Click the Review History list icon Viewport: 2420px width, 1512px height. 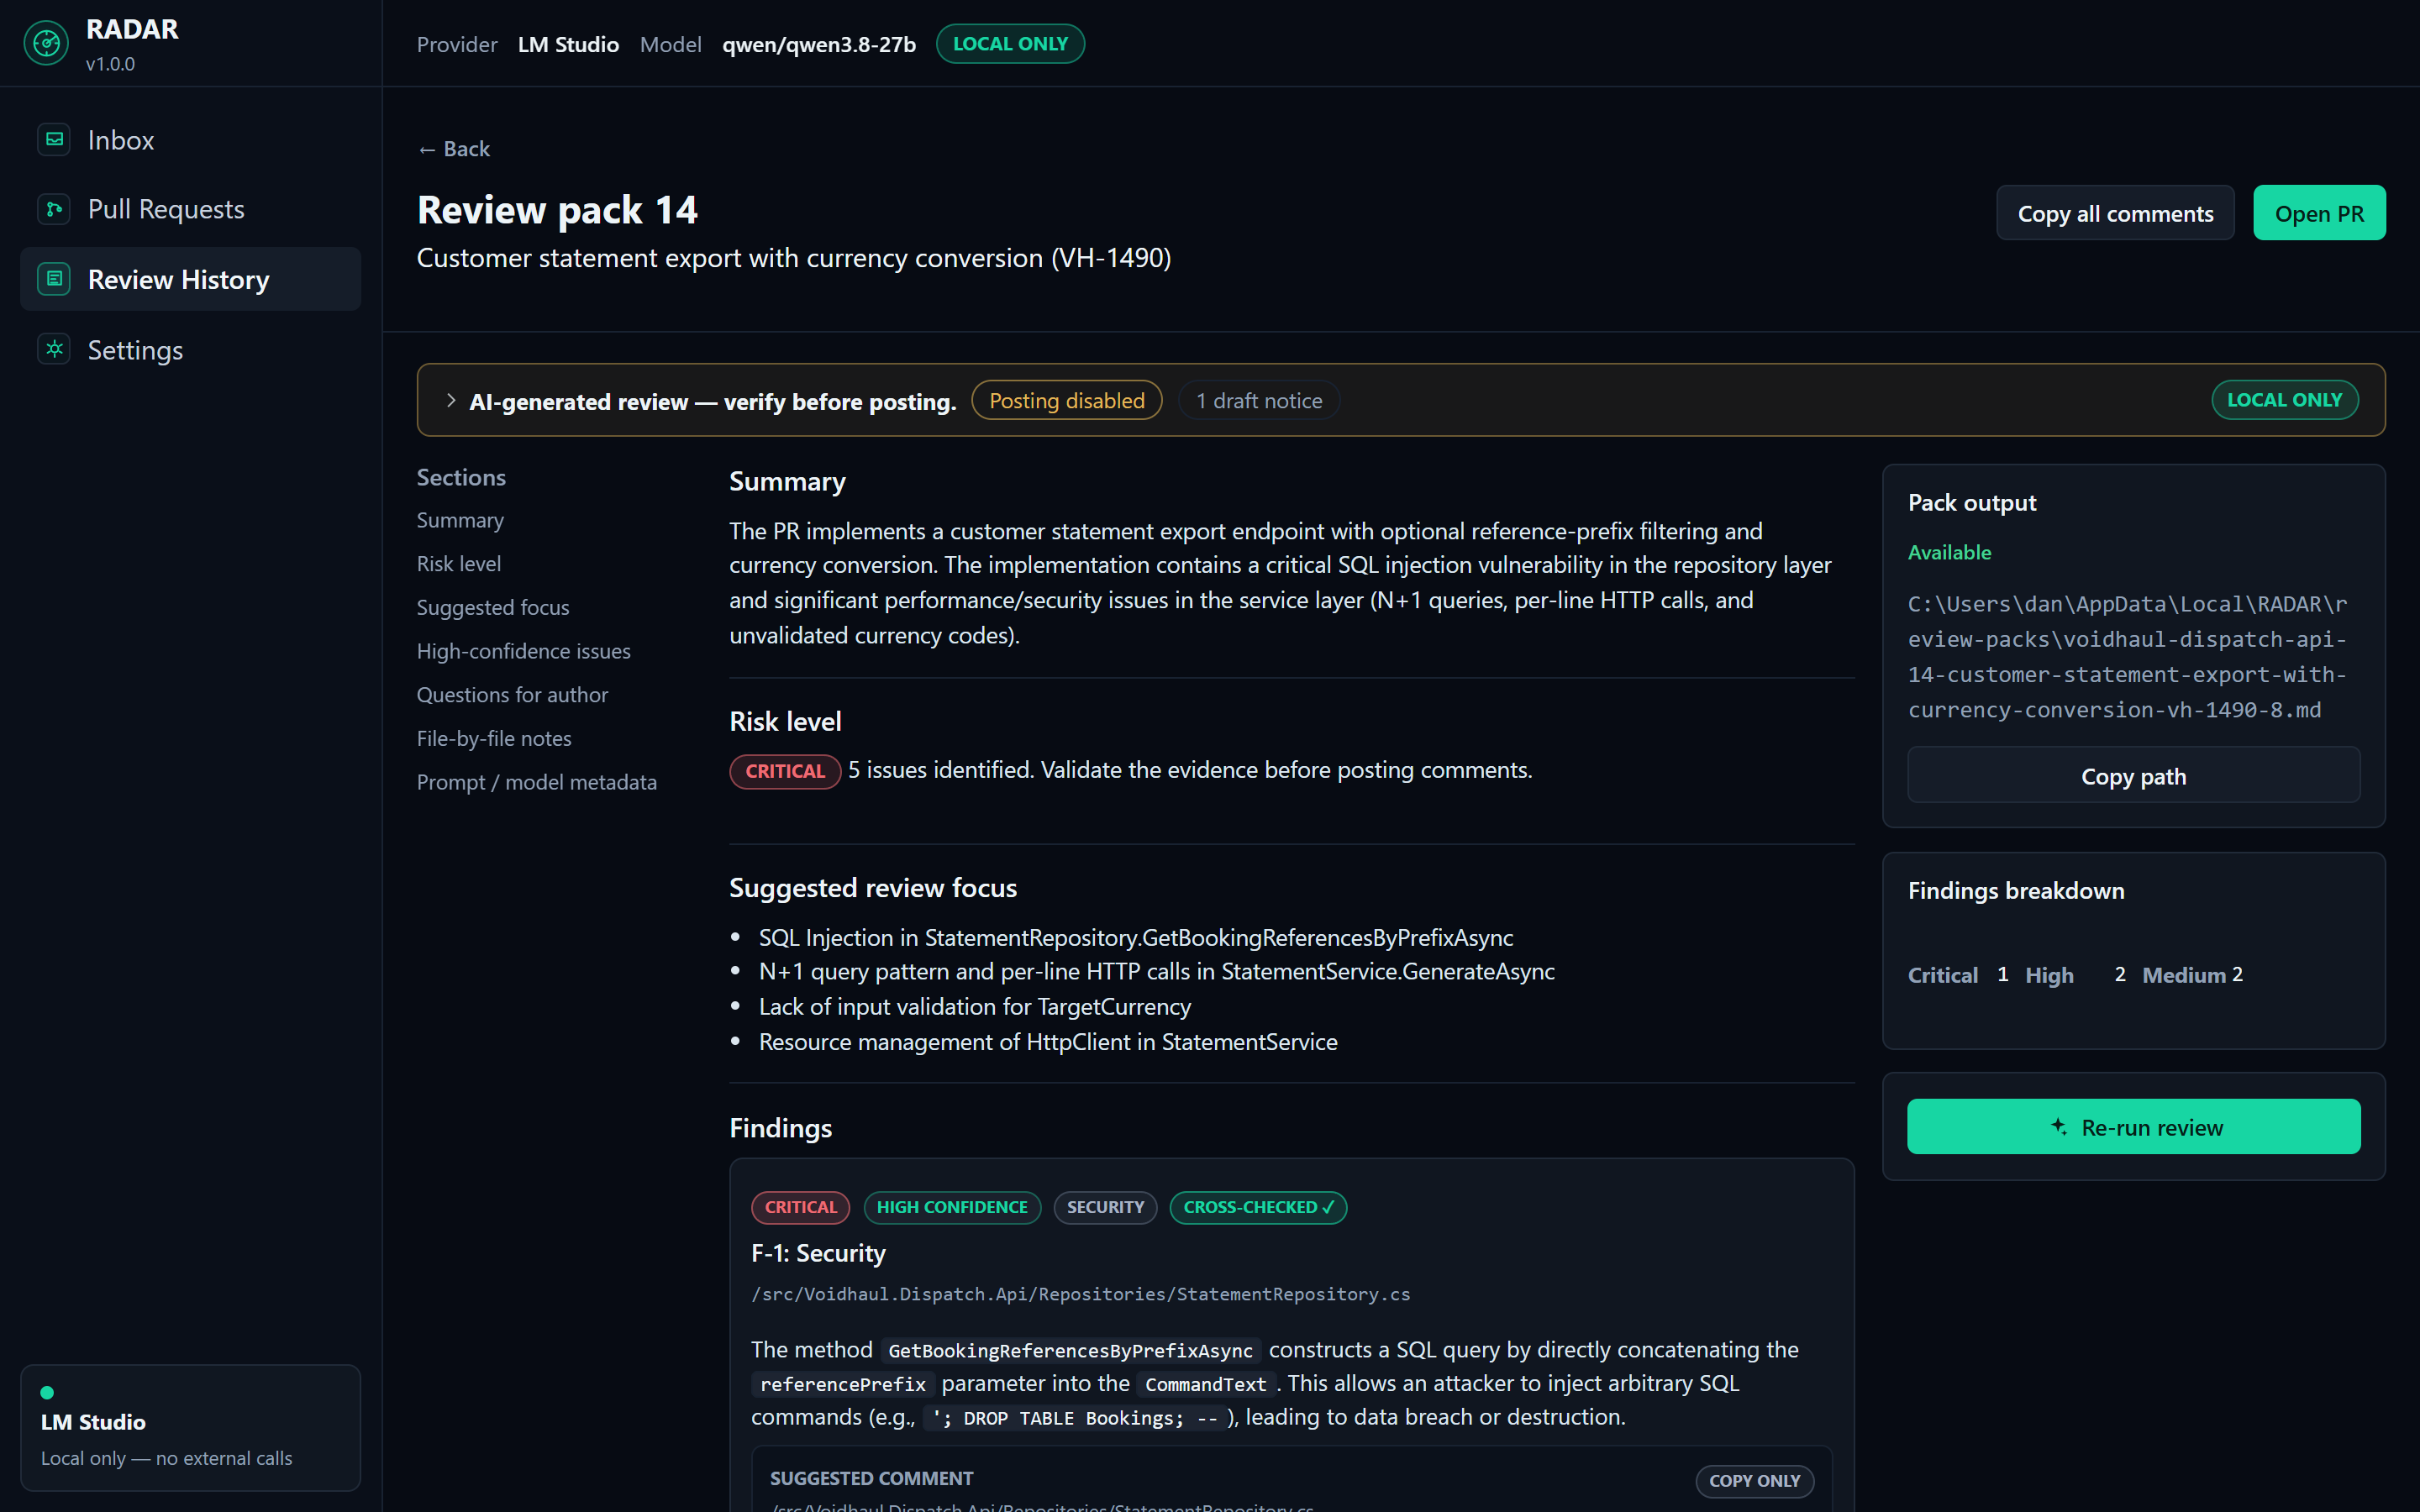click(x=55, y=279)
